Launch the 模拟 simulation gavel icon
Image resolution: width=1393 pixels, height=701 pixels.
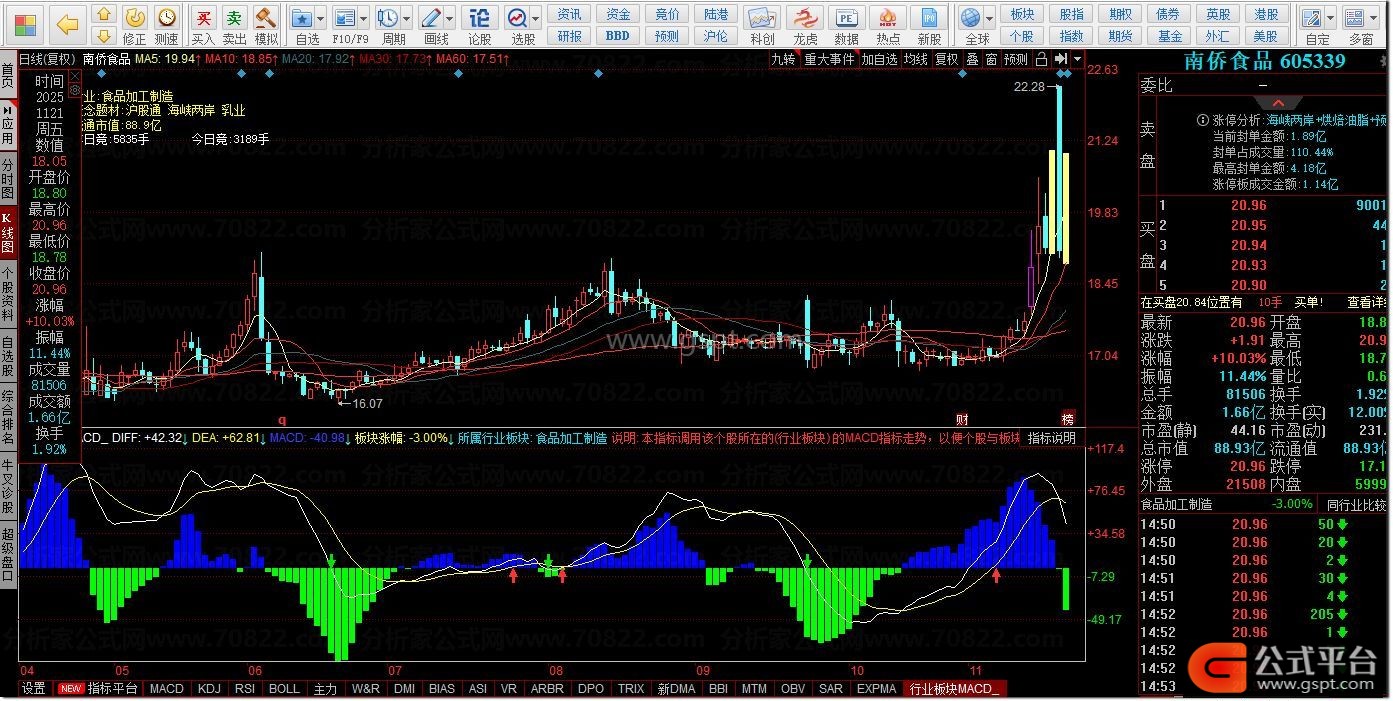click(x=265, y=23)
